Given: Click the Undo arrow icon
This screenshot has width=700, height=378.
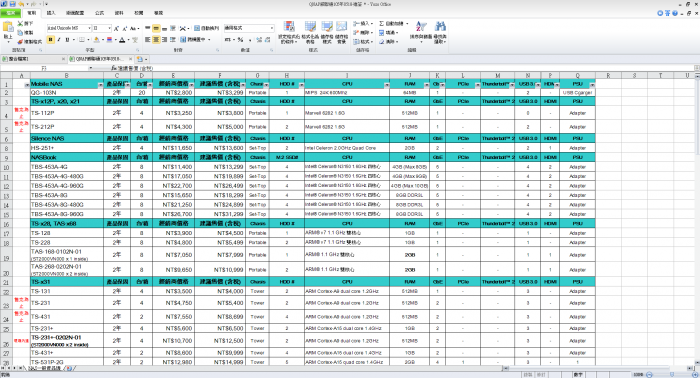Looking at the screenshot, I should (21, 4).
